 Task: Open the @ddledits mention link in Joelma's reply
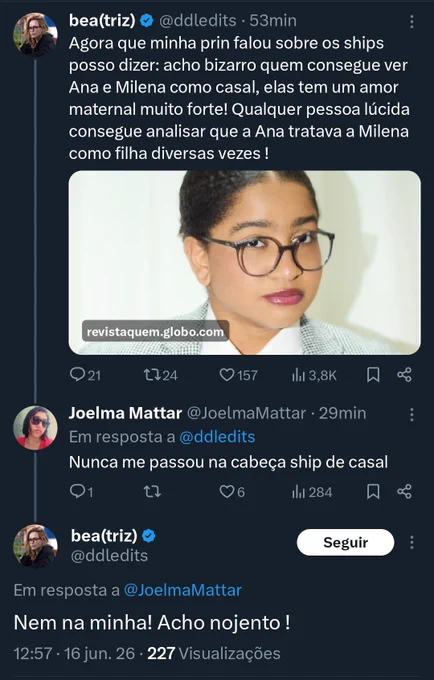tap(217, 437)
